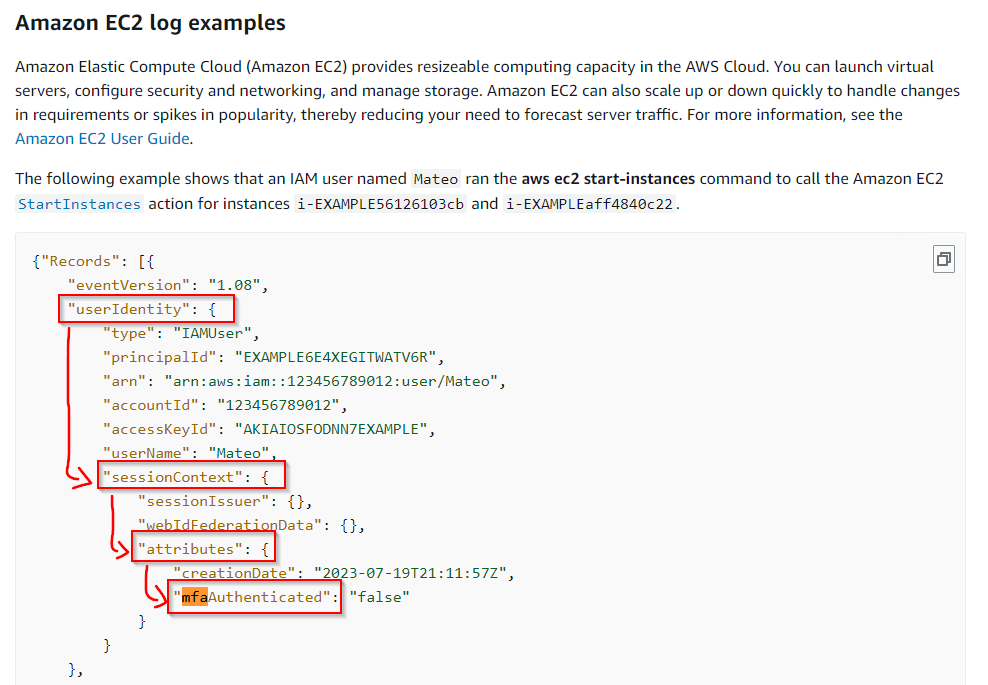Click the Amazon EC2 log examples heading
Image resolution: width=988 pixels, height=685 pixels.
tap(150, 22)
